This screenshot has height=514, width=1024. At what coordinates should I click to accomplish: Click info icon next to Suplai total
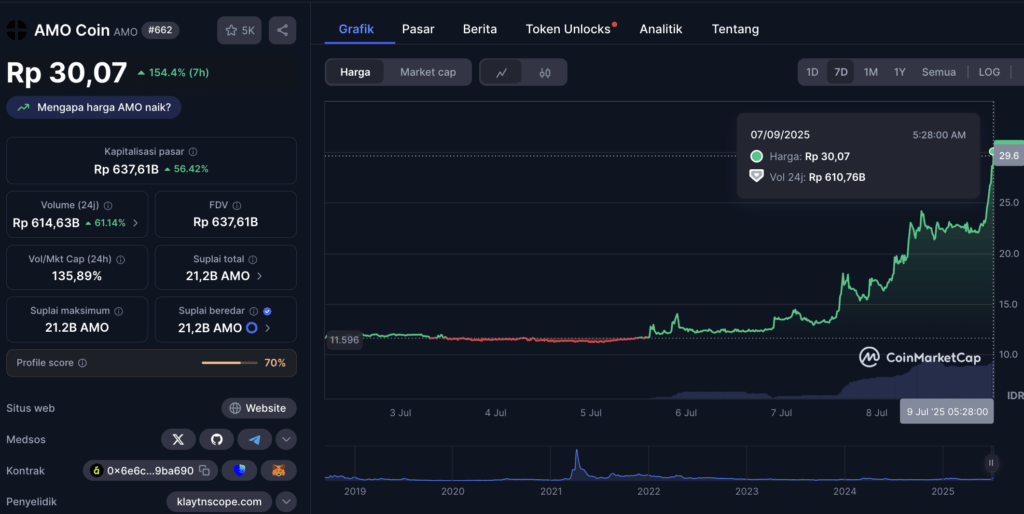pos(253,259)
